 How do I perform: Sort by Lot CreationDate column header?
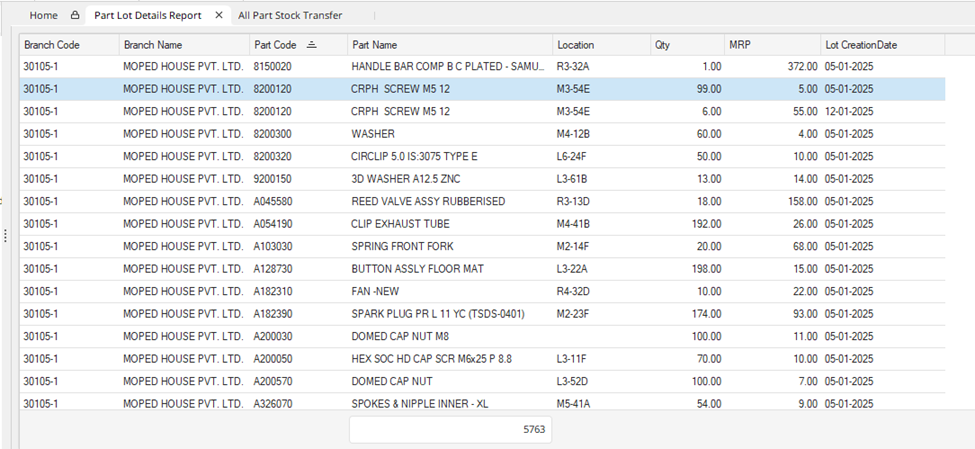[x=861, y=45]
